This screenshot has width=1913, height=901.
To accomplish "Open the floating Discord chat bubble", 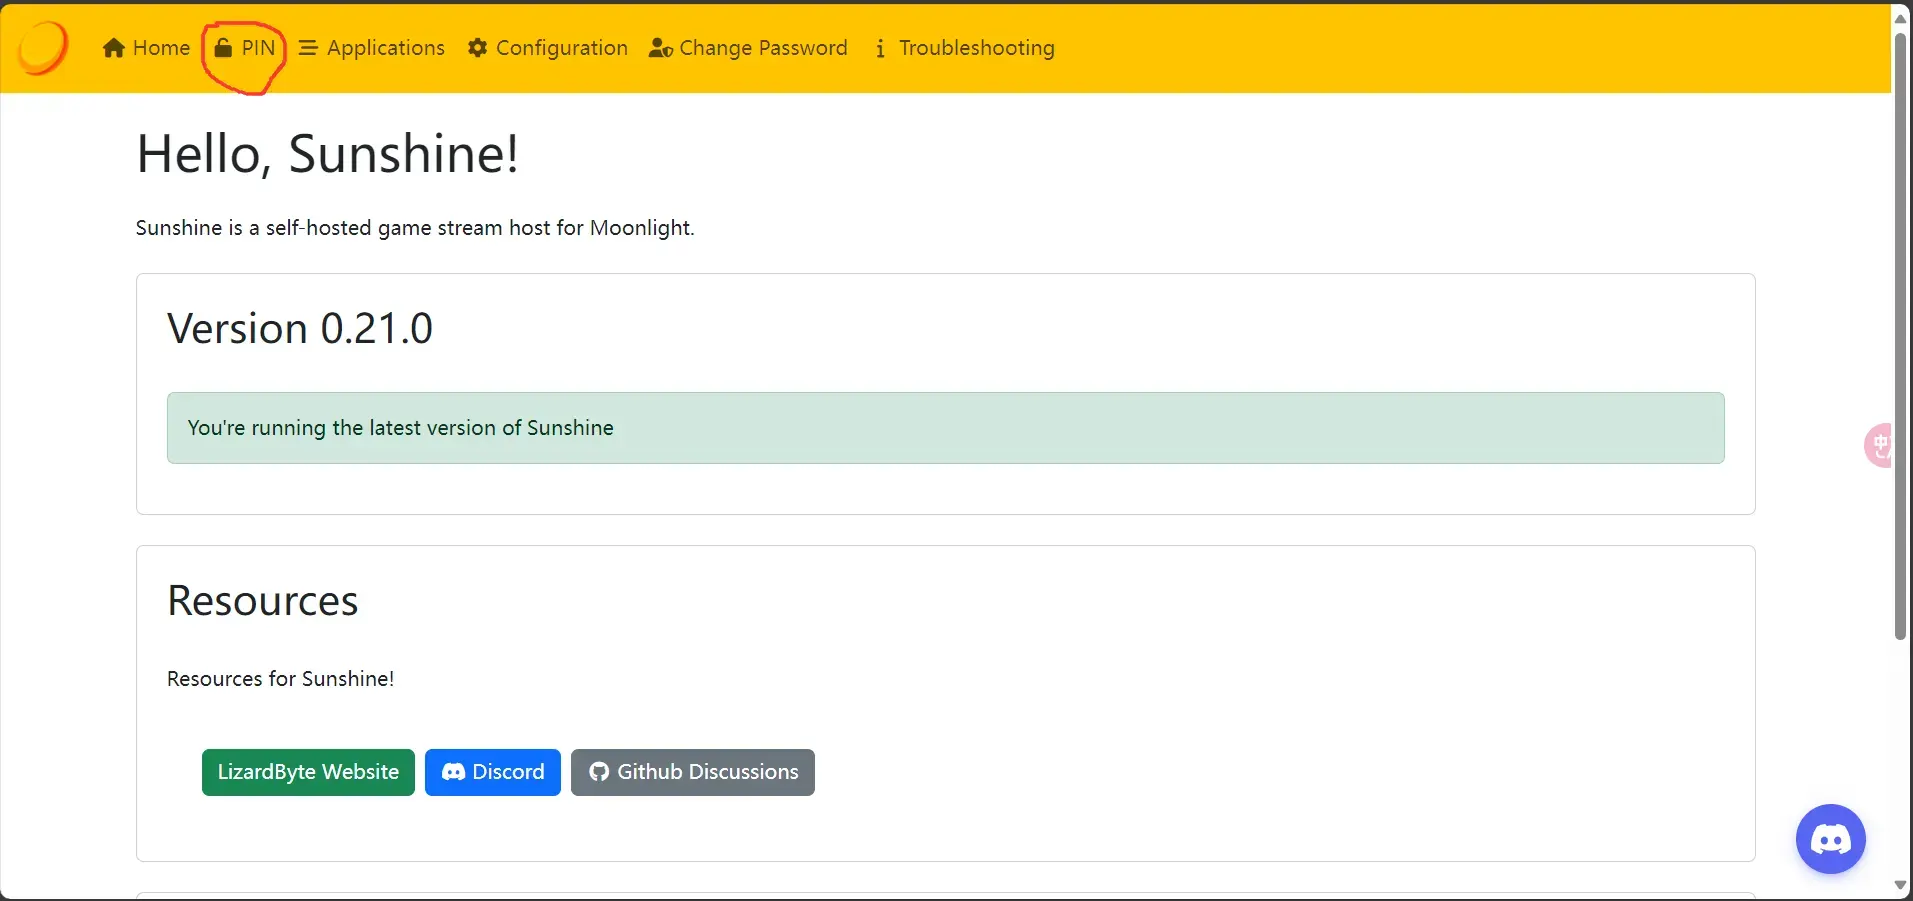I will pos(1830,839).
